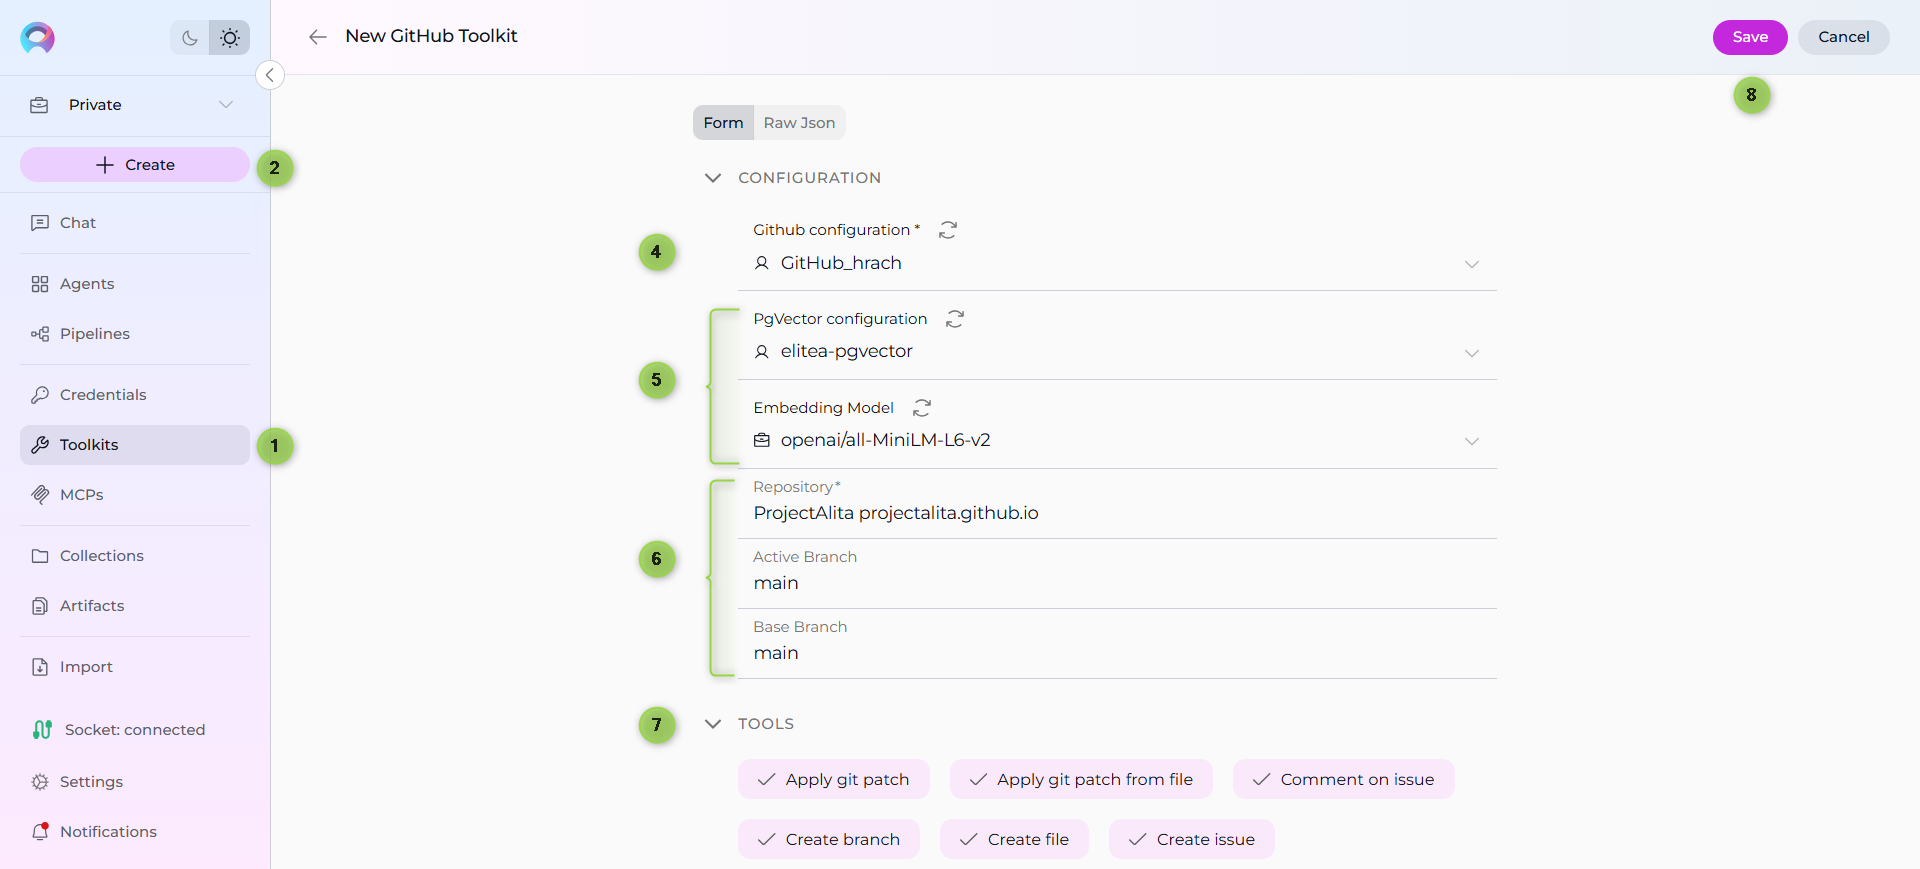Switch to dark mode moon icon
Screen dimensions: 1920x869
click(190, 38)
